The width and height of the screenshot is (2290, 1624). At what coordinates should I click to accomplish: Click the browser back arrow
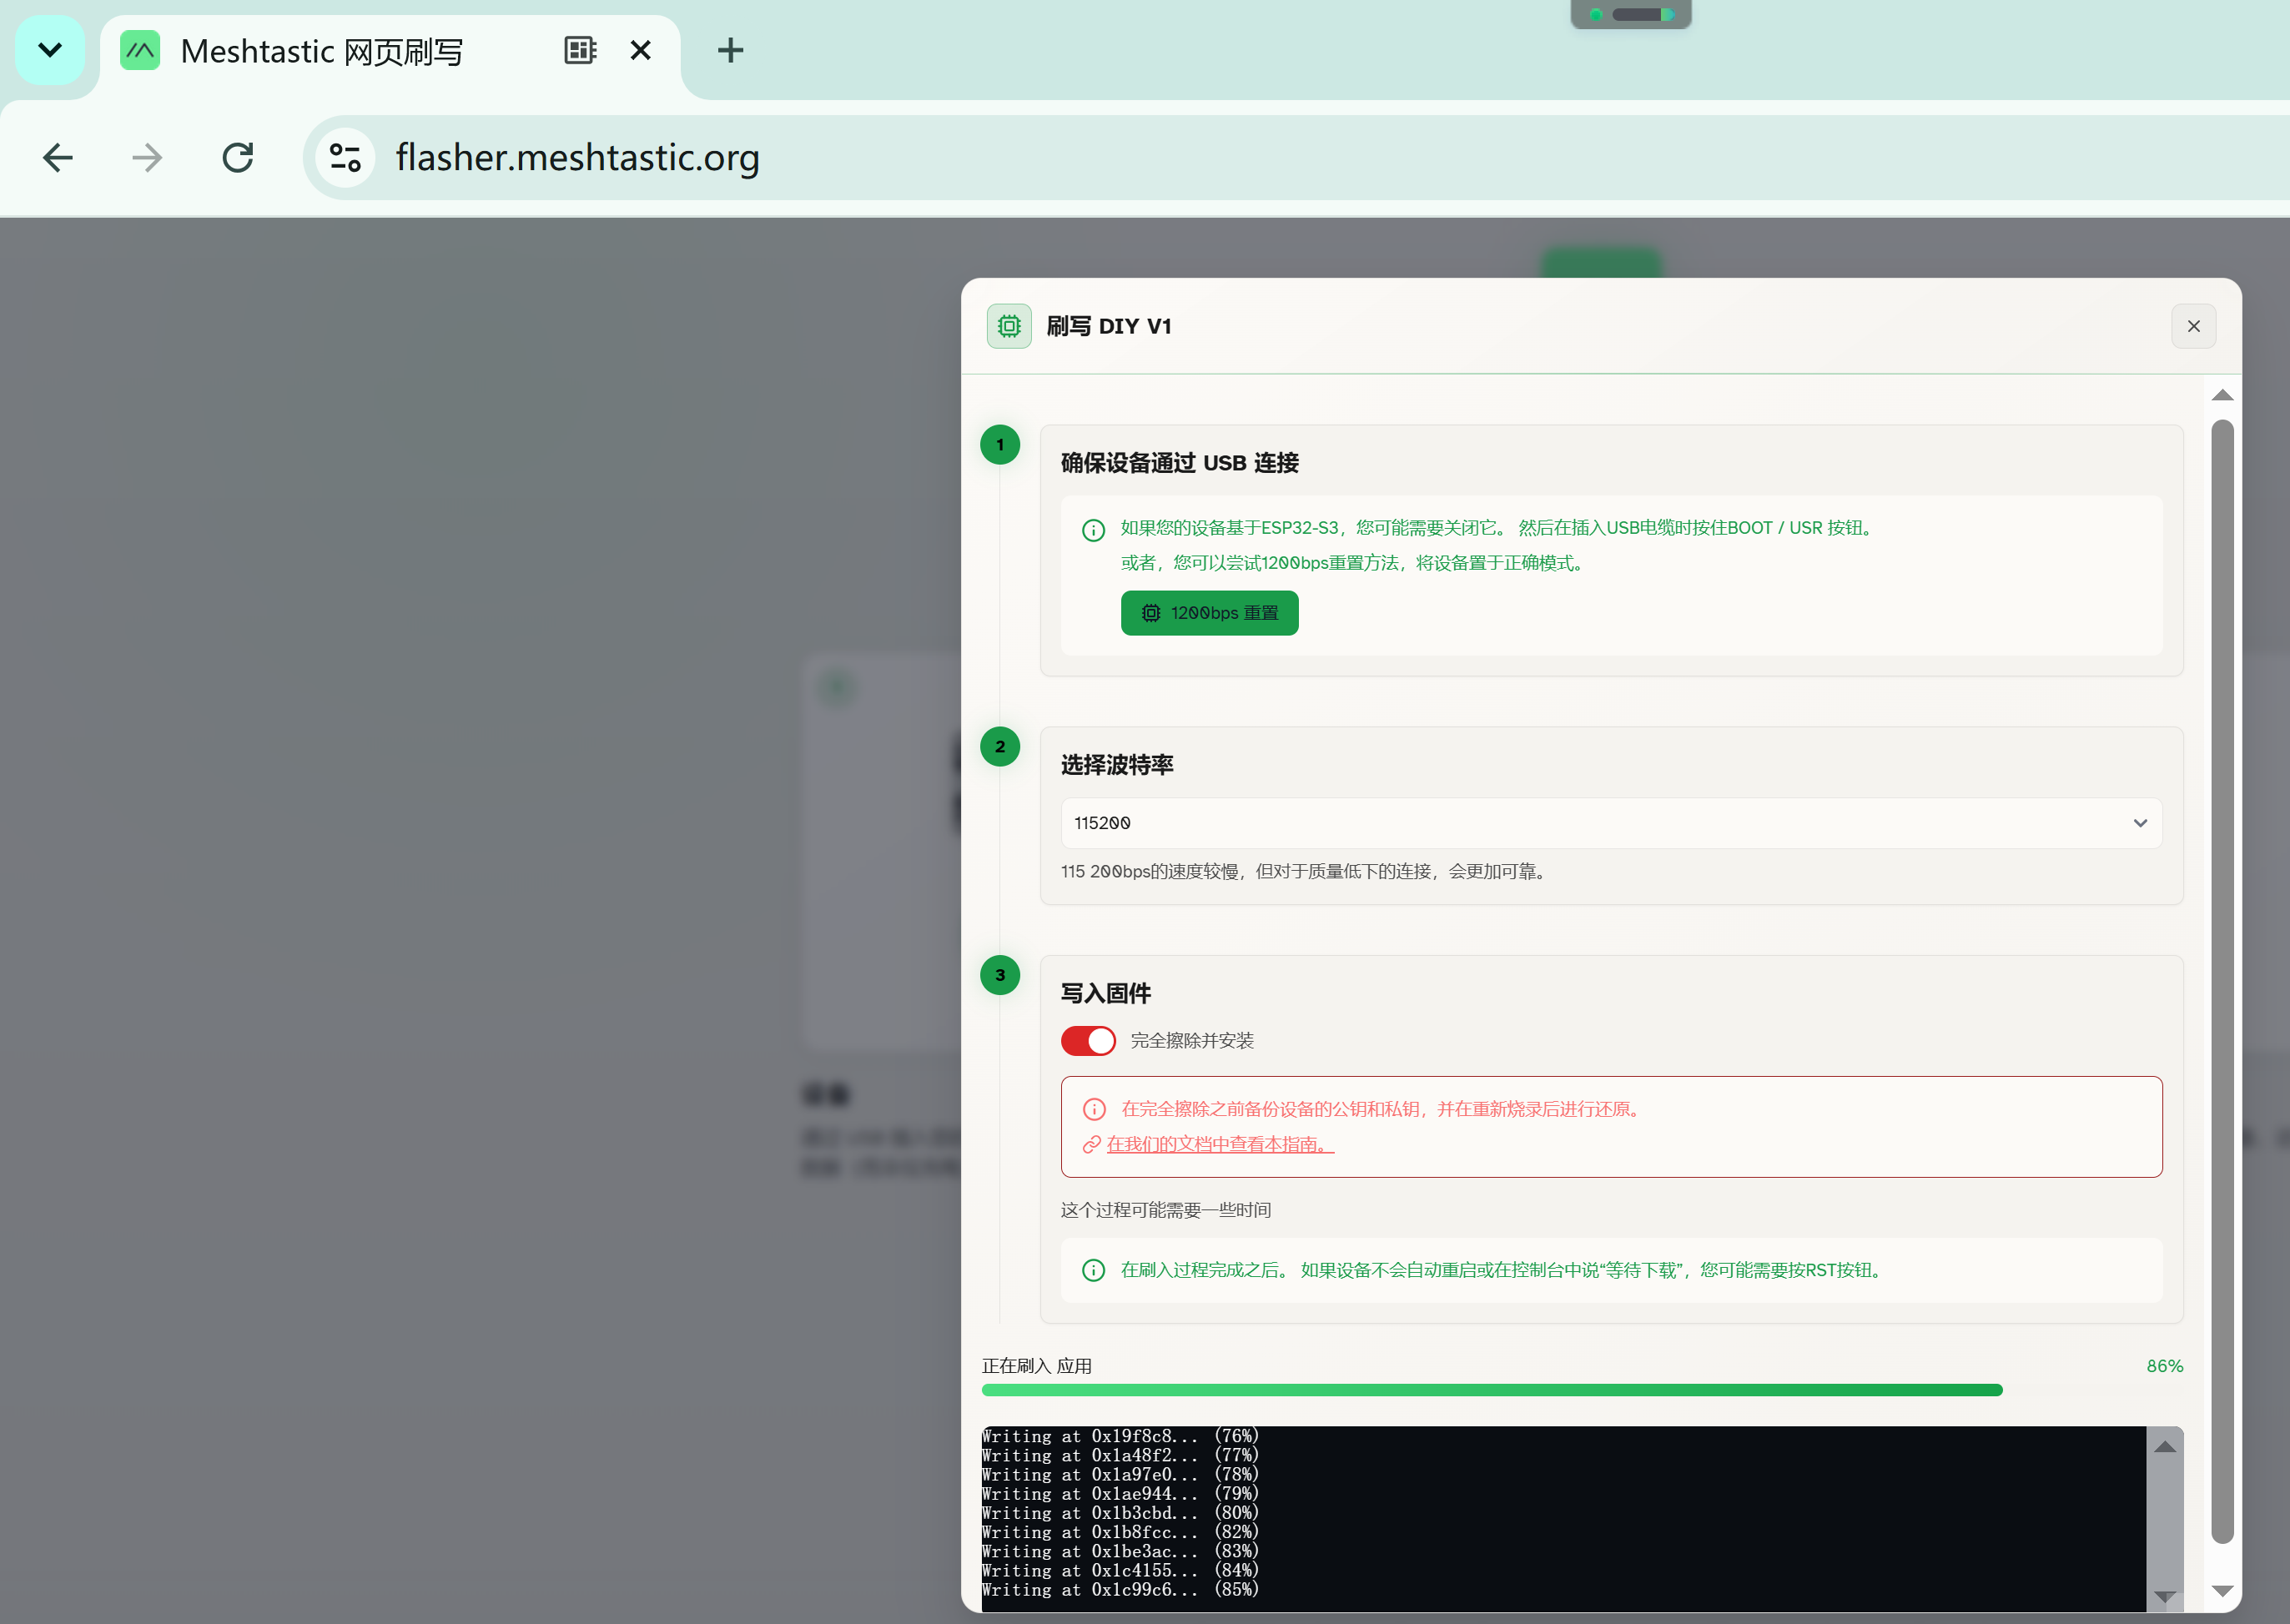click(x=58, y=158)
